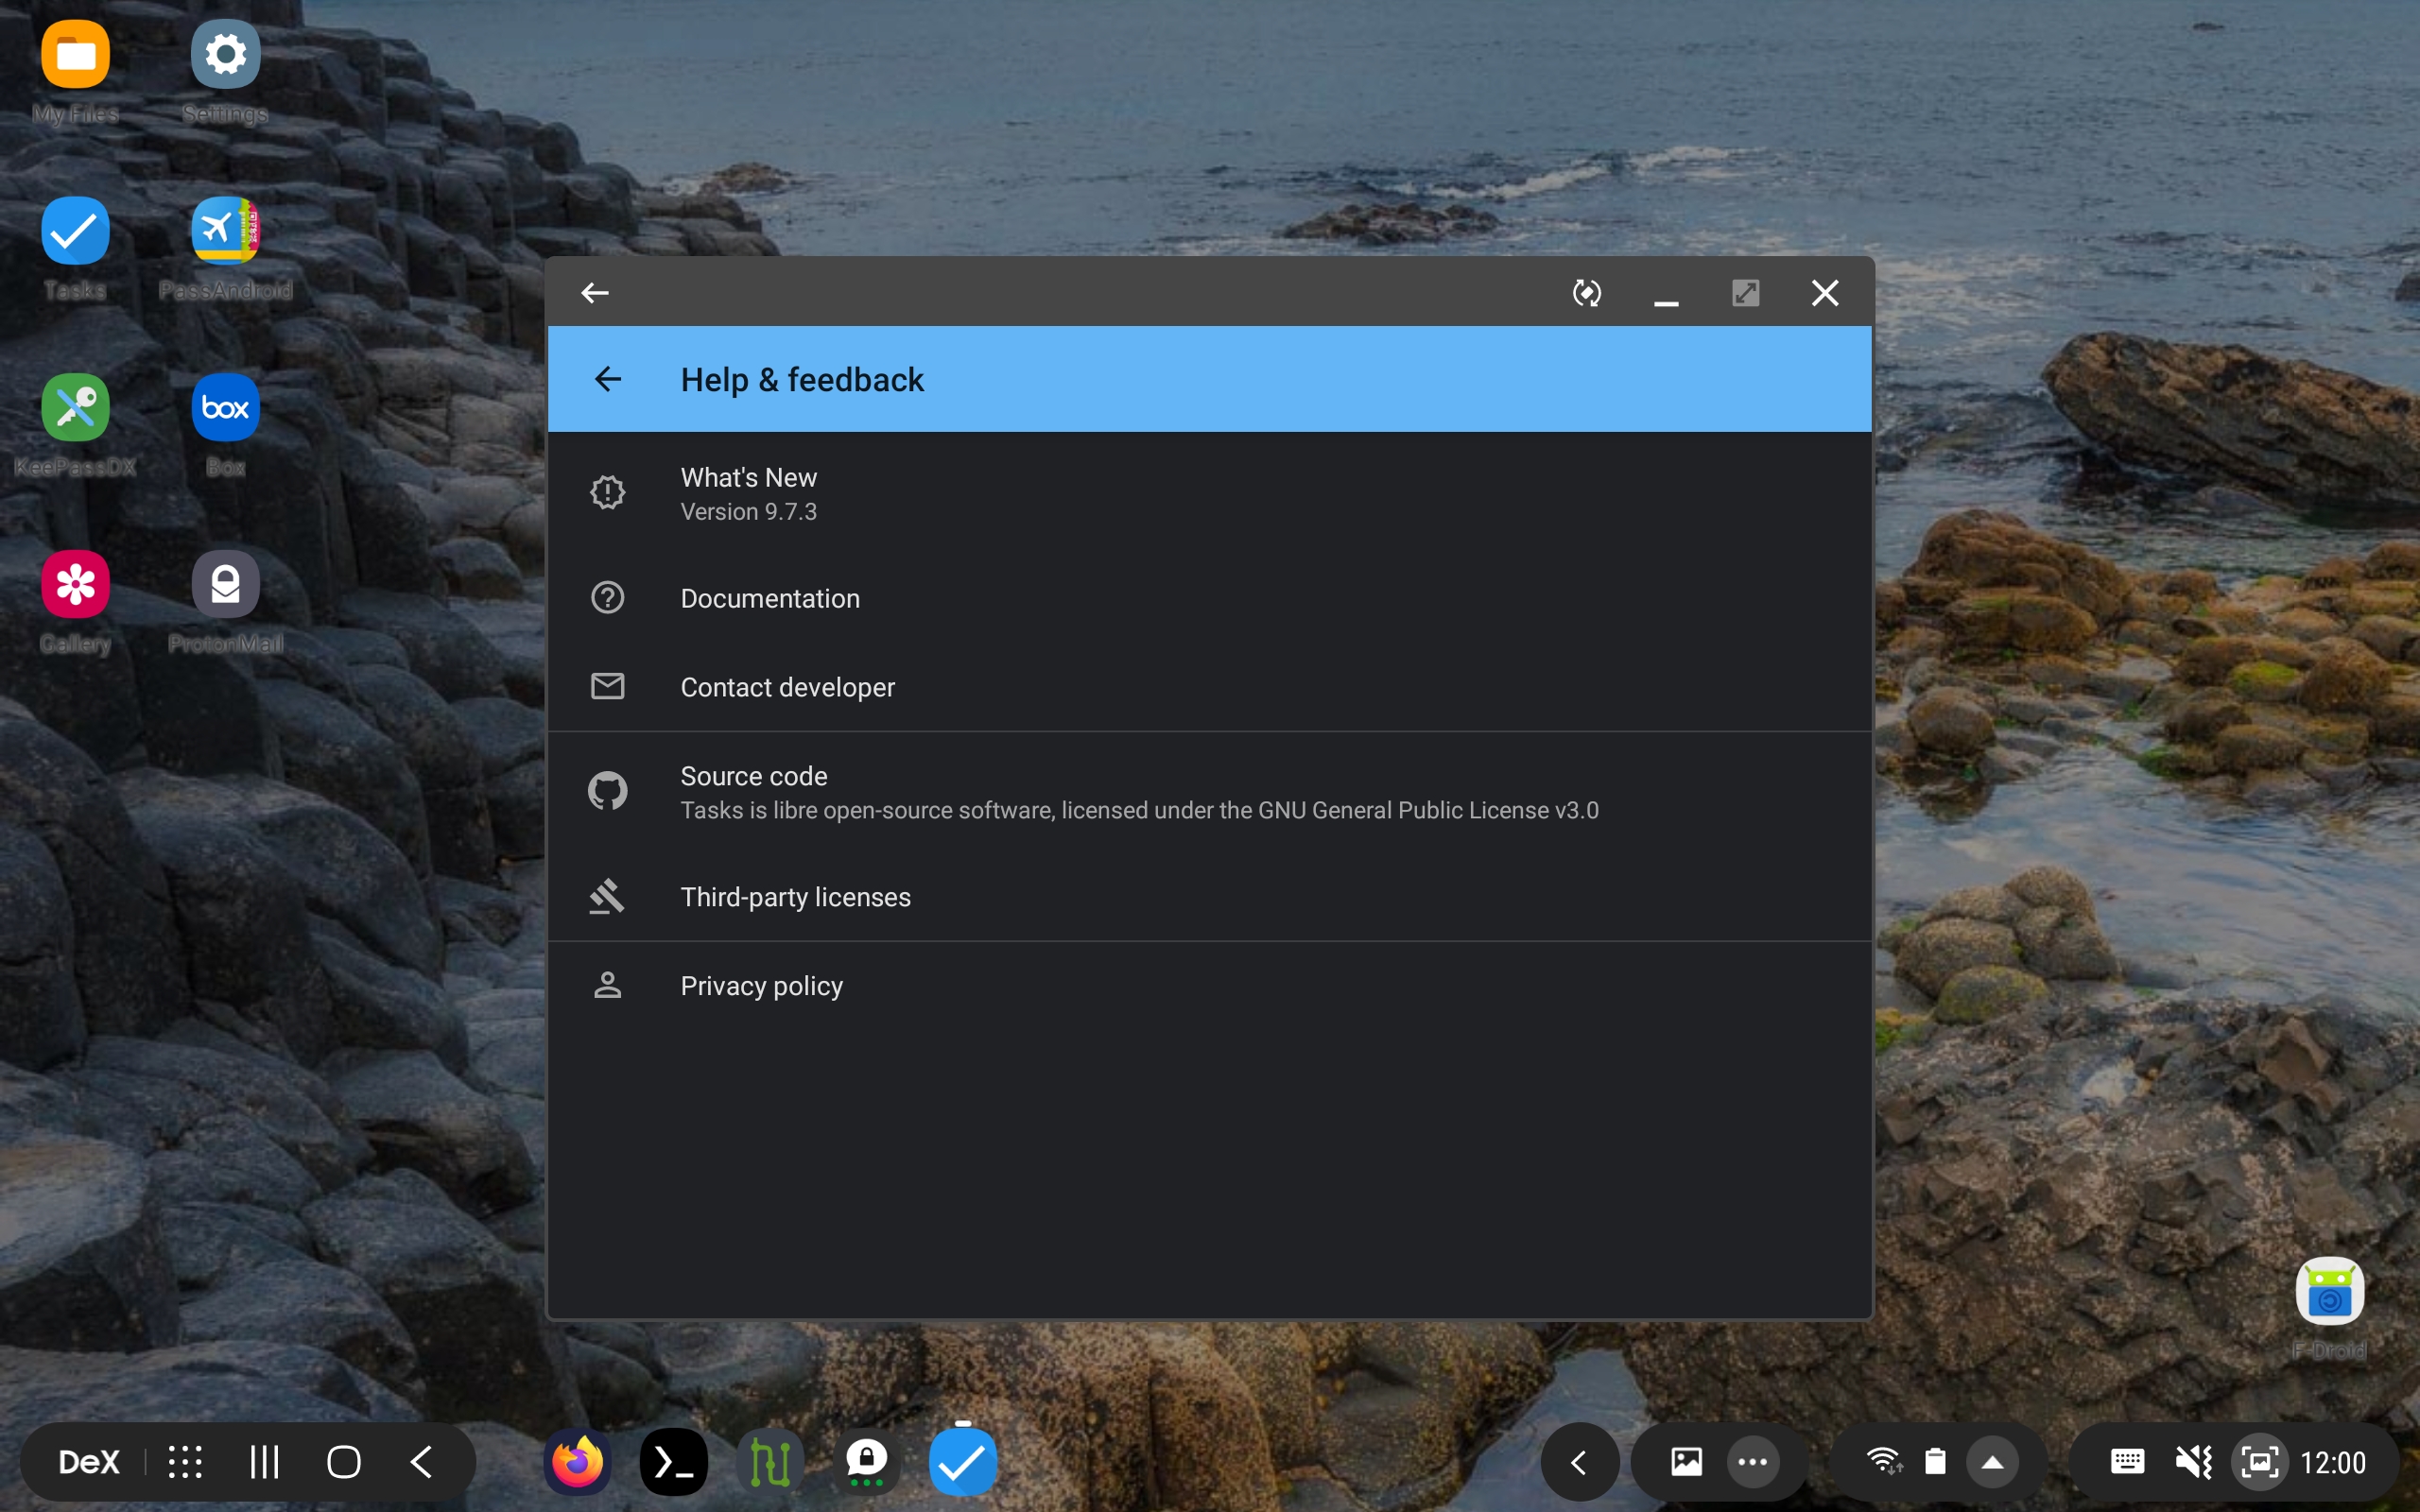Open the three-dots options menu in the tray
The image size is (2420, 1512).
coord(1754,1461)
